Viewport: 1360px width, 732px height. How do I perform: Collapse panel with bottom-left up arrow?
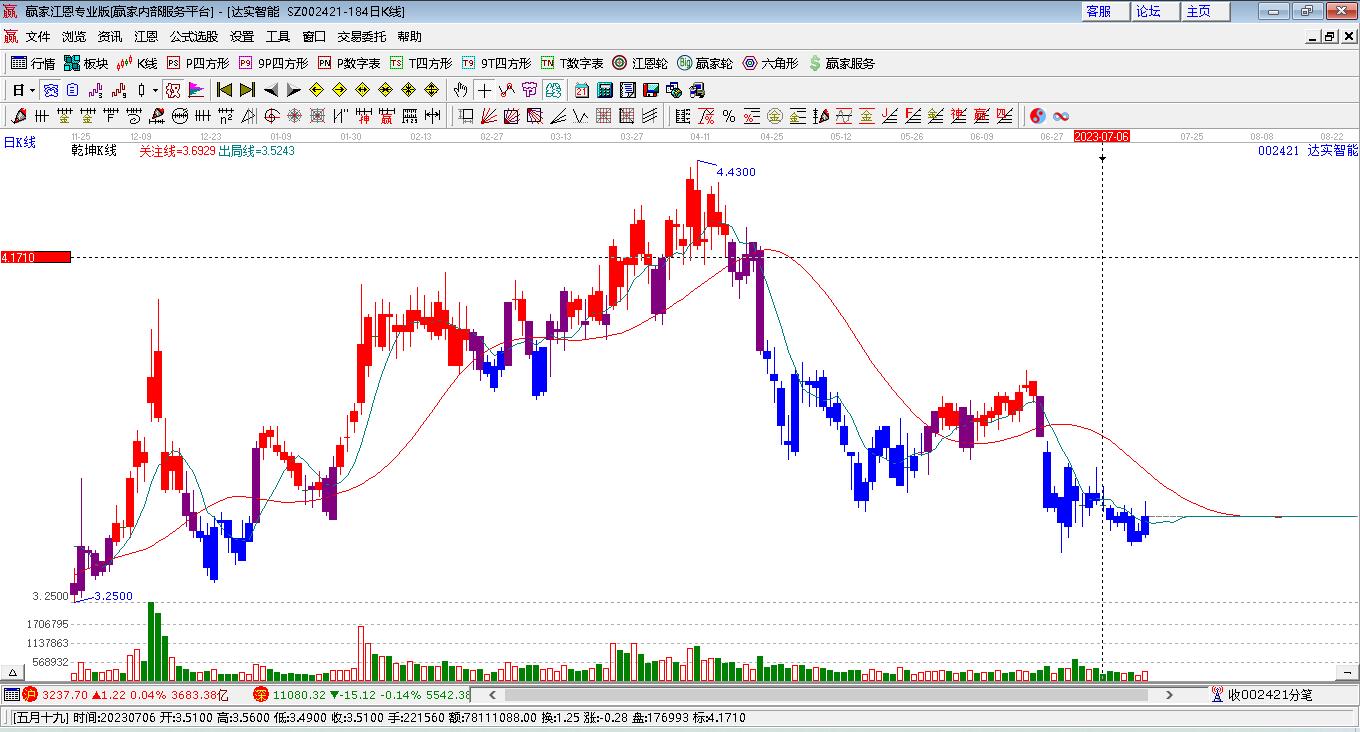click(12, 672)
